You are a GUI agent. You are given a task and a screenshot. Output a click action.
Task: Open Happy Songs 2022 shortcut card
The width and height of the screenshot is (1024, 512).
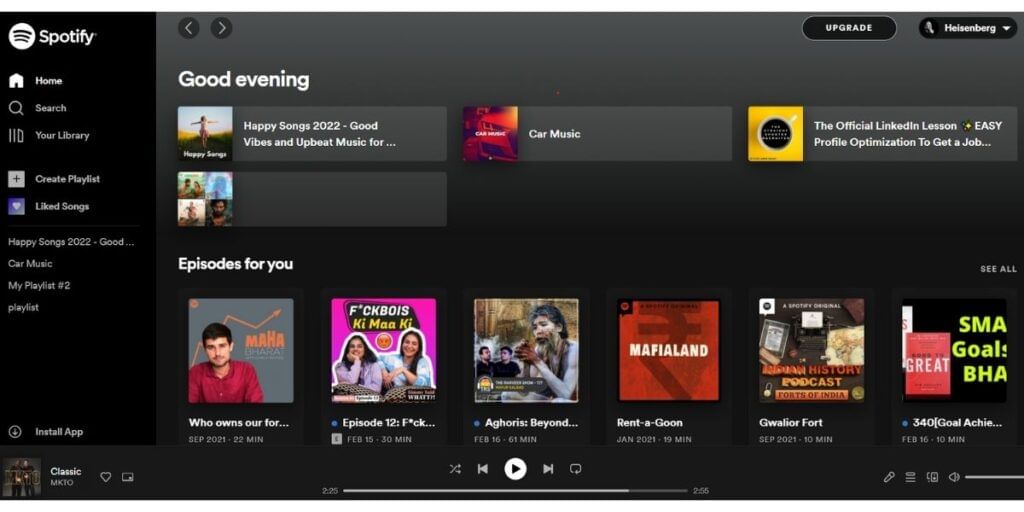click(x=312, y=134)
